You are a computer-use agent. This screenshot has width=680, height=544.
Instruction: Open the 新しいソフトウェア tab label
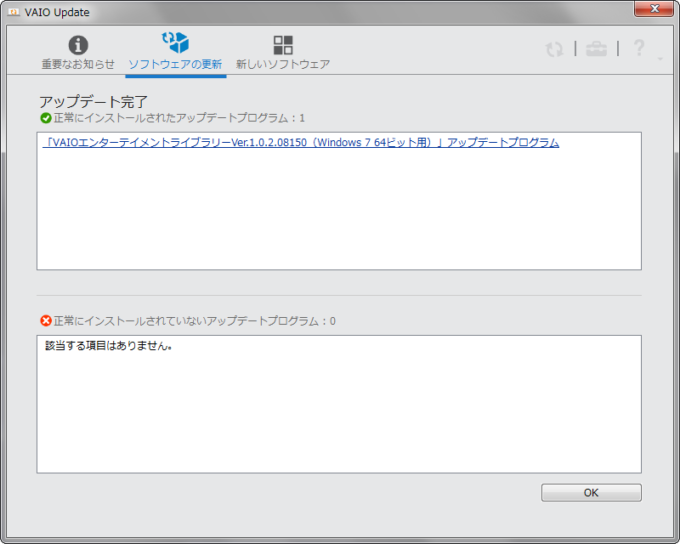[283, 64]
